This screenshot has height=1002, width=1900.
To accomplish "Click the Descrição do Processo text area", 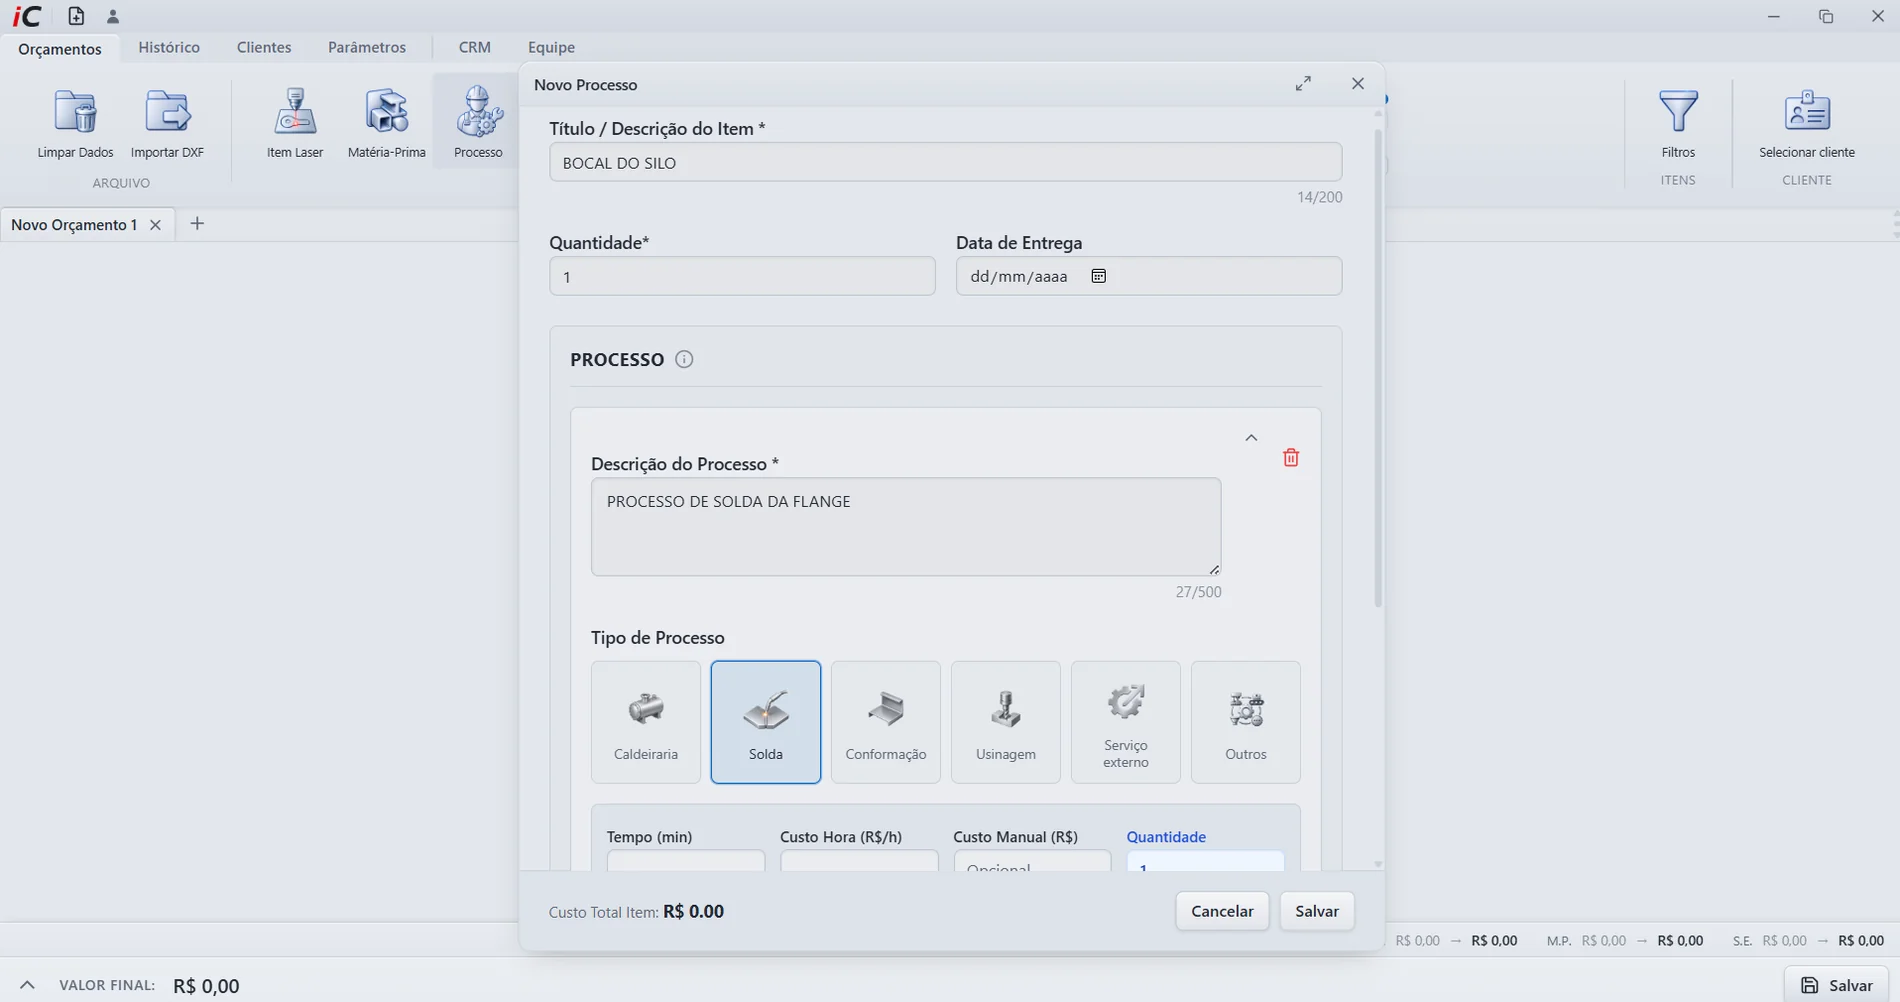I will click(906, 527).
